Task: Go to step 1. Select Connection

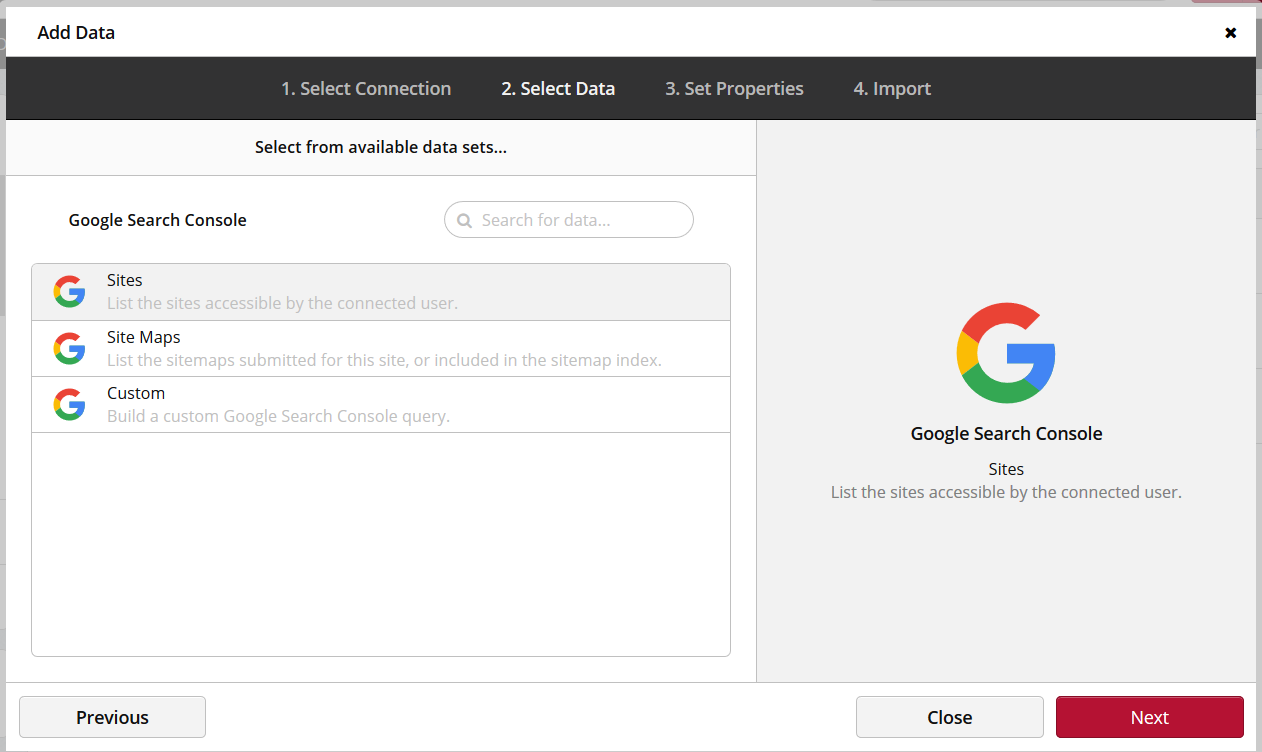Action: tap(366, 89)
